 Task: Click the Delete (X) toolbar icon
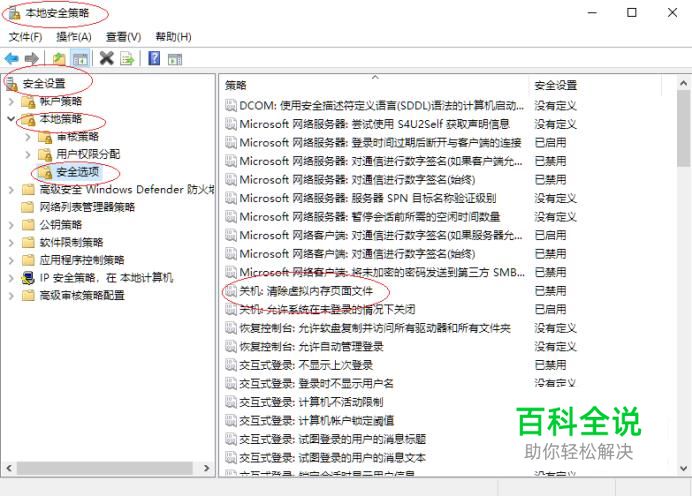pos(106,58)
